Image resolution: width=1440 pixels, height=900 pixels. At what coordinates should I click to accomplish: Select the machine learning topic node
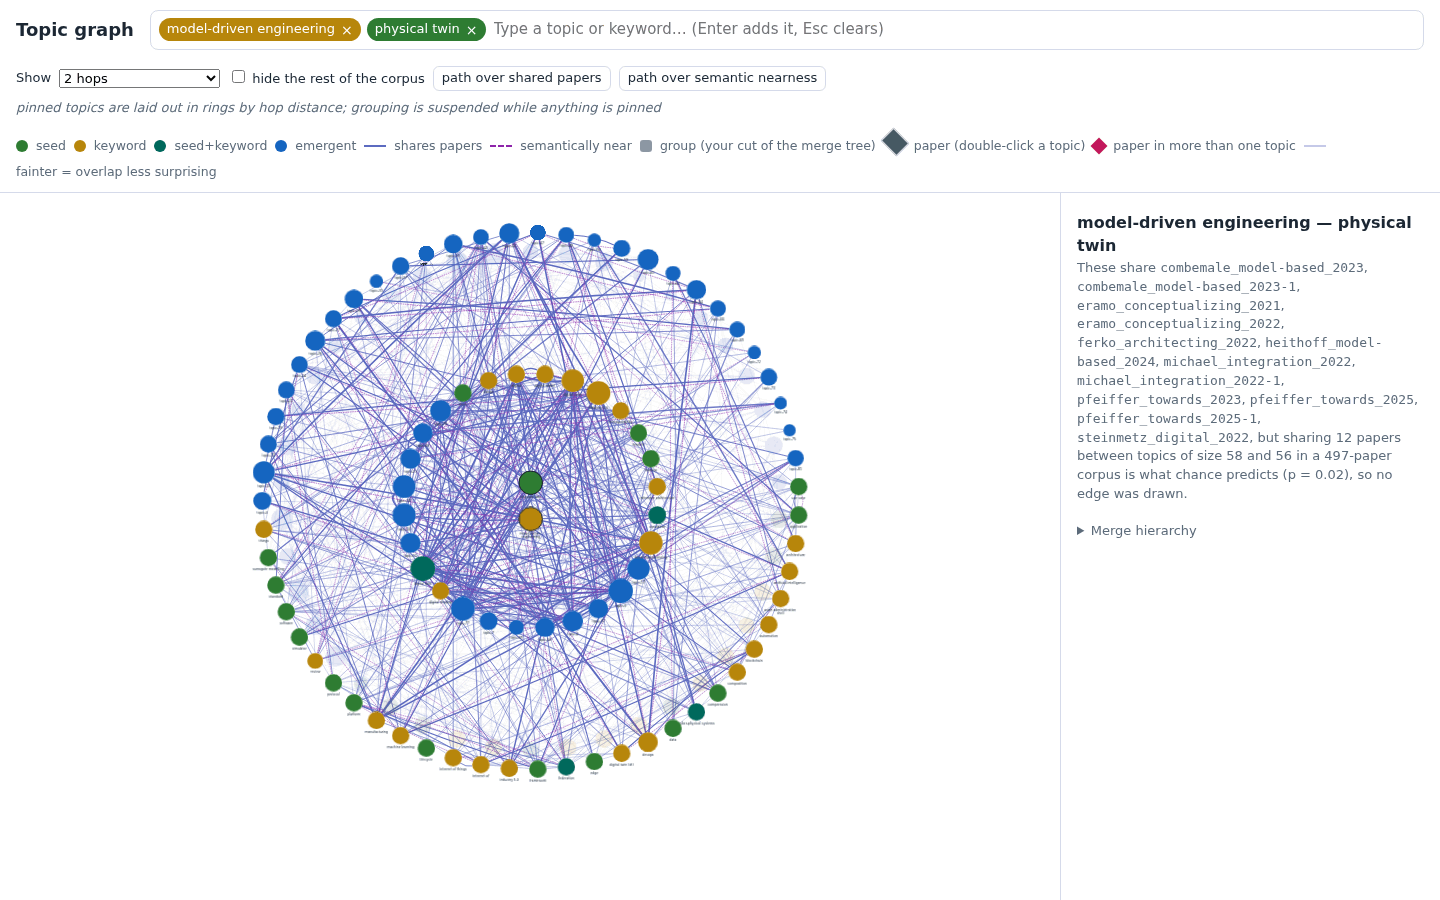click(x=400, y=736)
